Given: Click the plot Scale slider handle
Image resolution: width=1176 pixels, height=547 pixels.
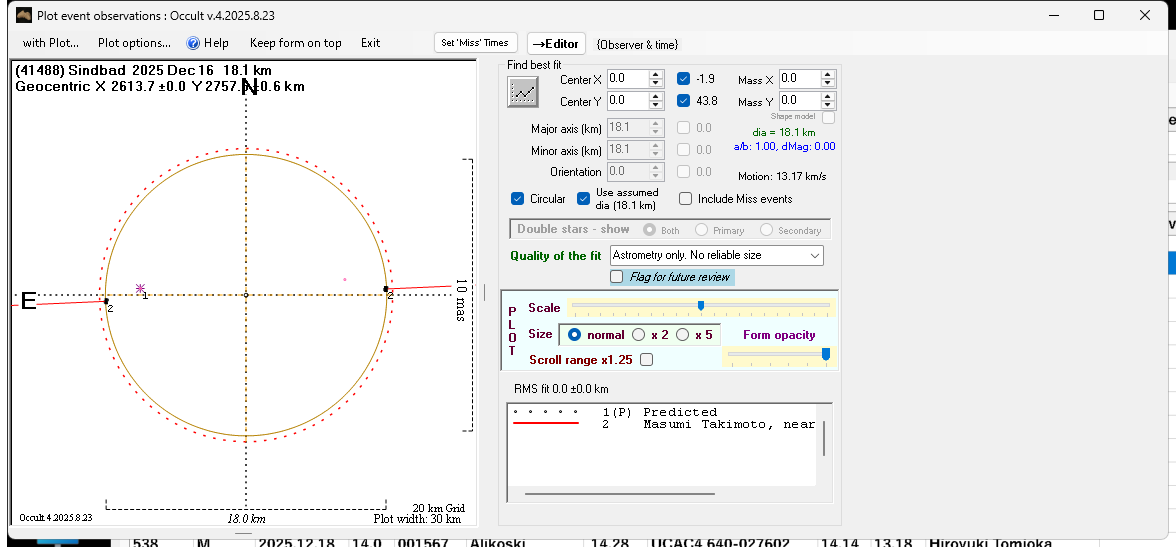Looking at the screenshot, I should pyautogui.click(x=700, y=305).
